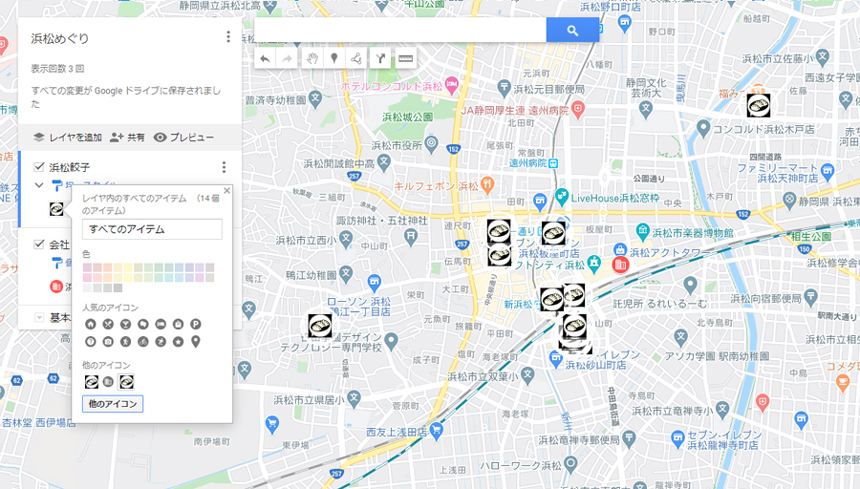Choose the question mark icon
This screenshot has height=489, width=860.
click(90, 342)
